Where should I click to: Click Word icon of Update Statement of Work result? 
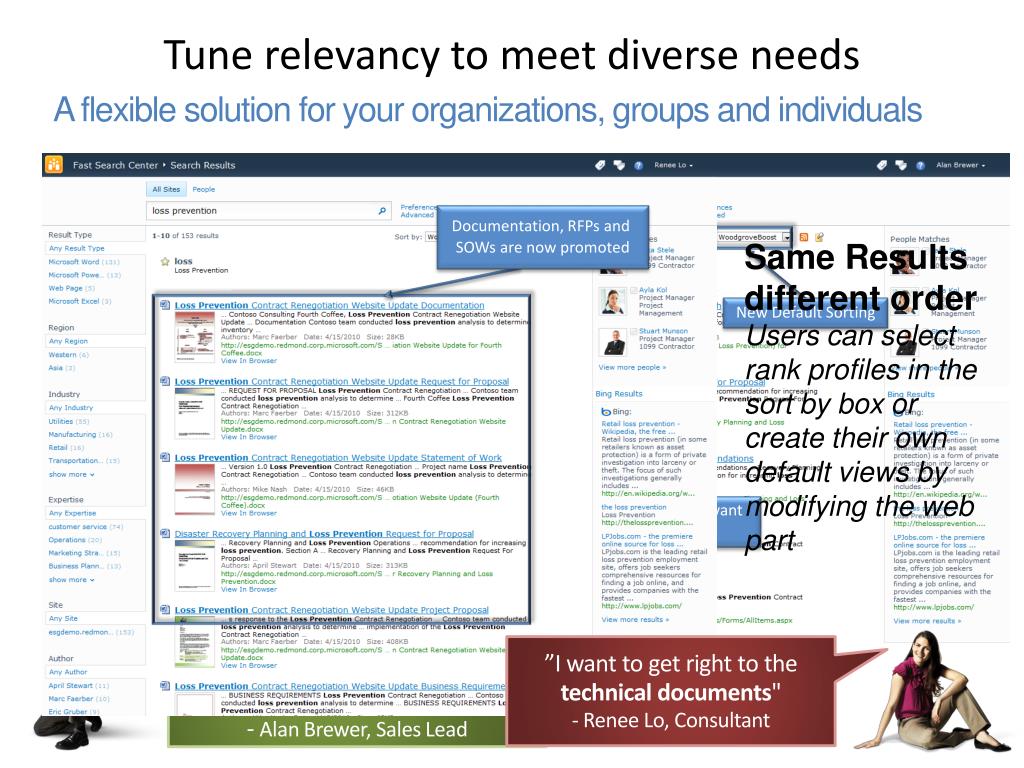tap(165, 457)
